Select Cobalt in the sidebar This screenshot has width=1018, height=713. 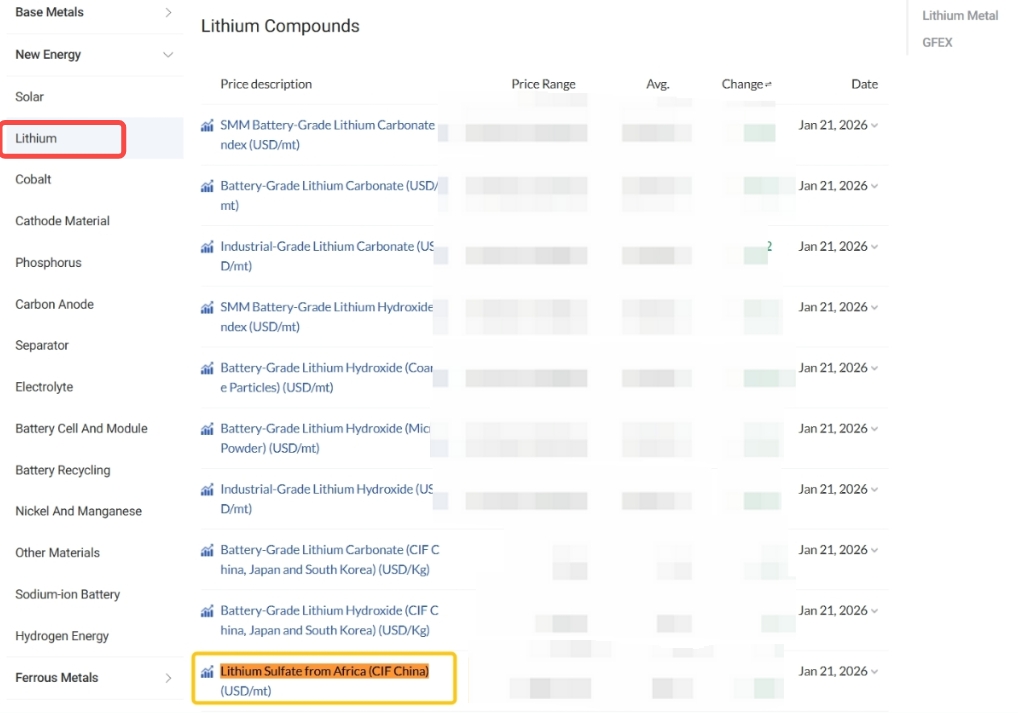[34, 180]
